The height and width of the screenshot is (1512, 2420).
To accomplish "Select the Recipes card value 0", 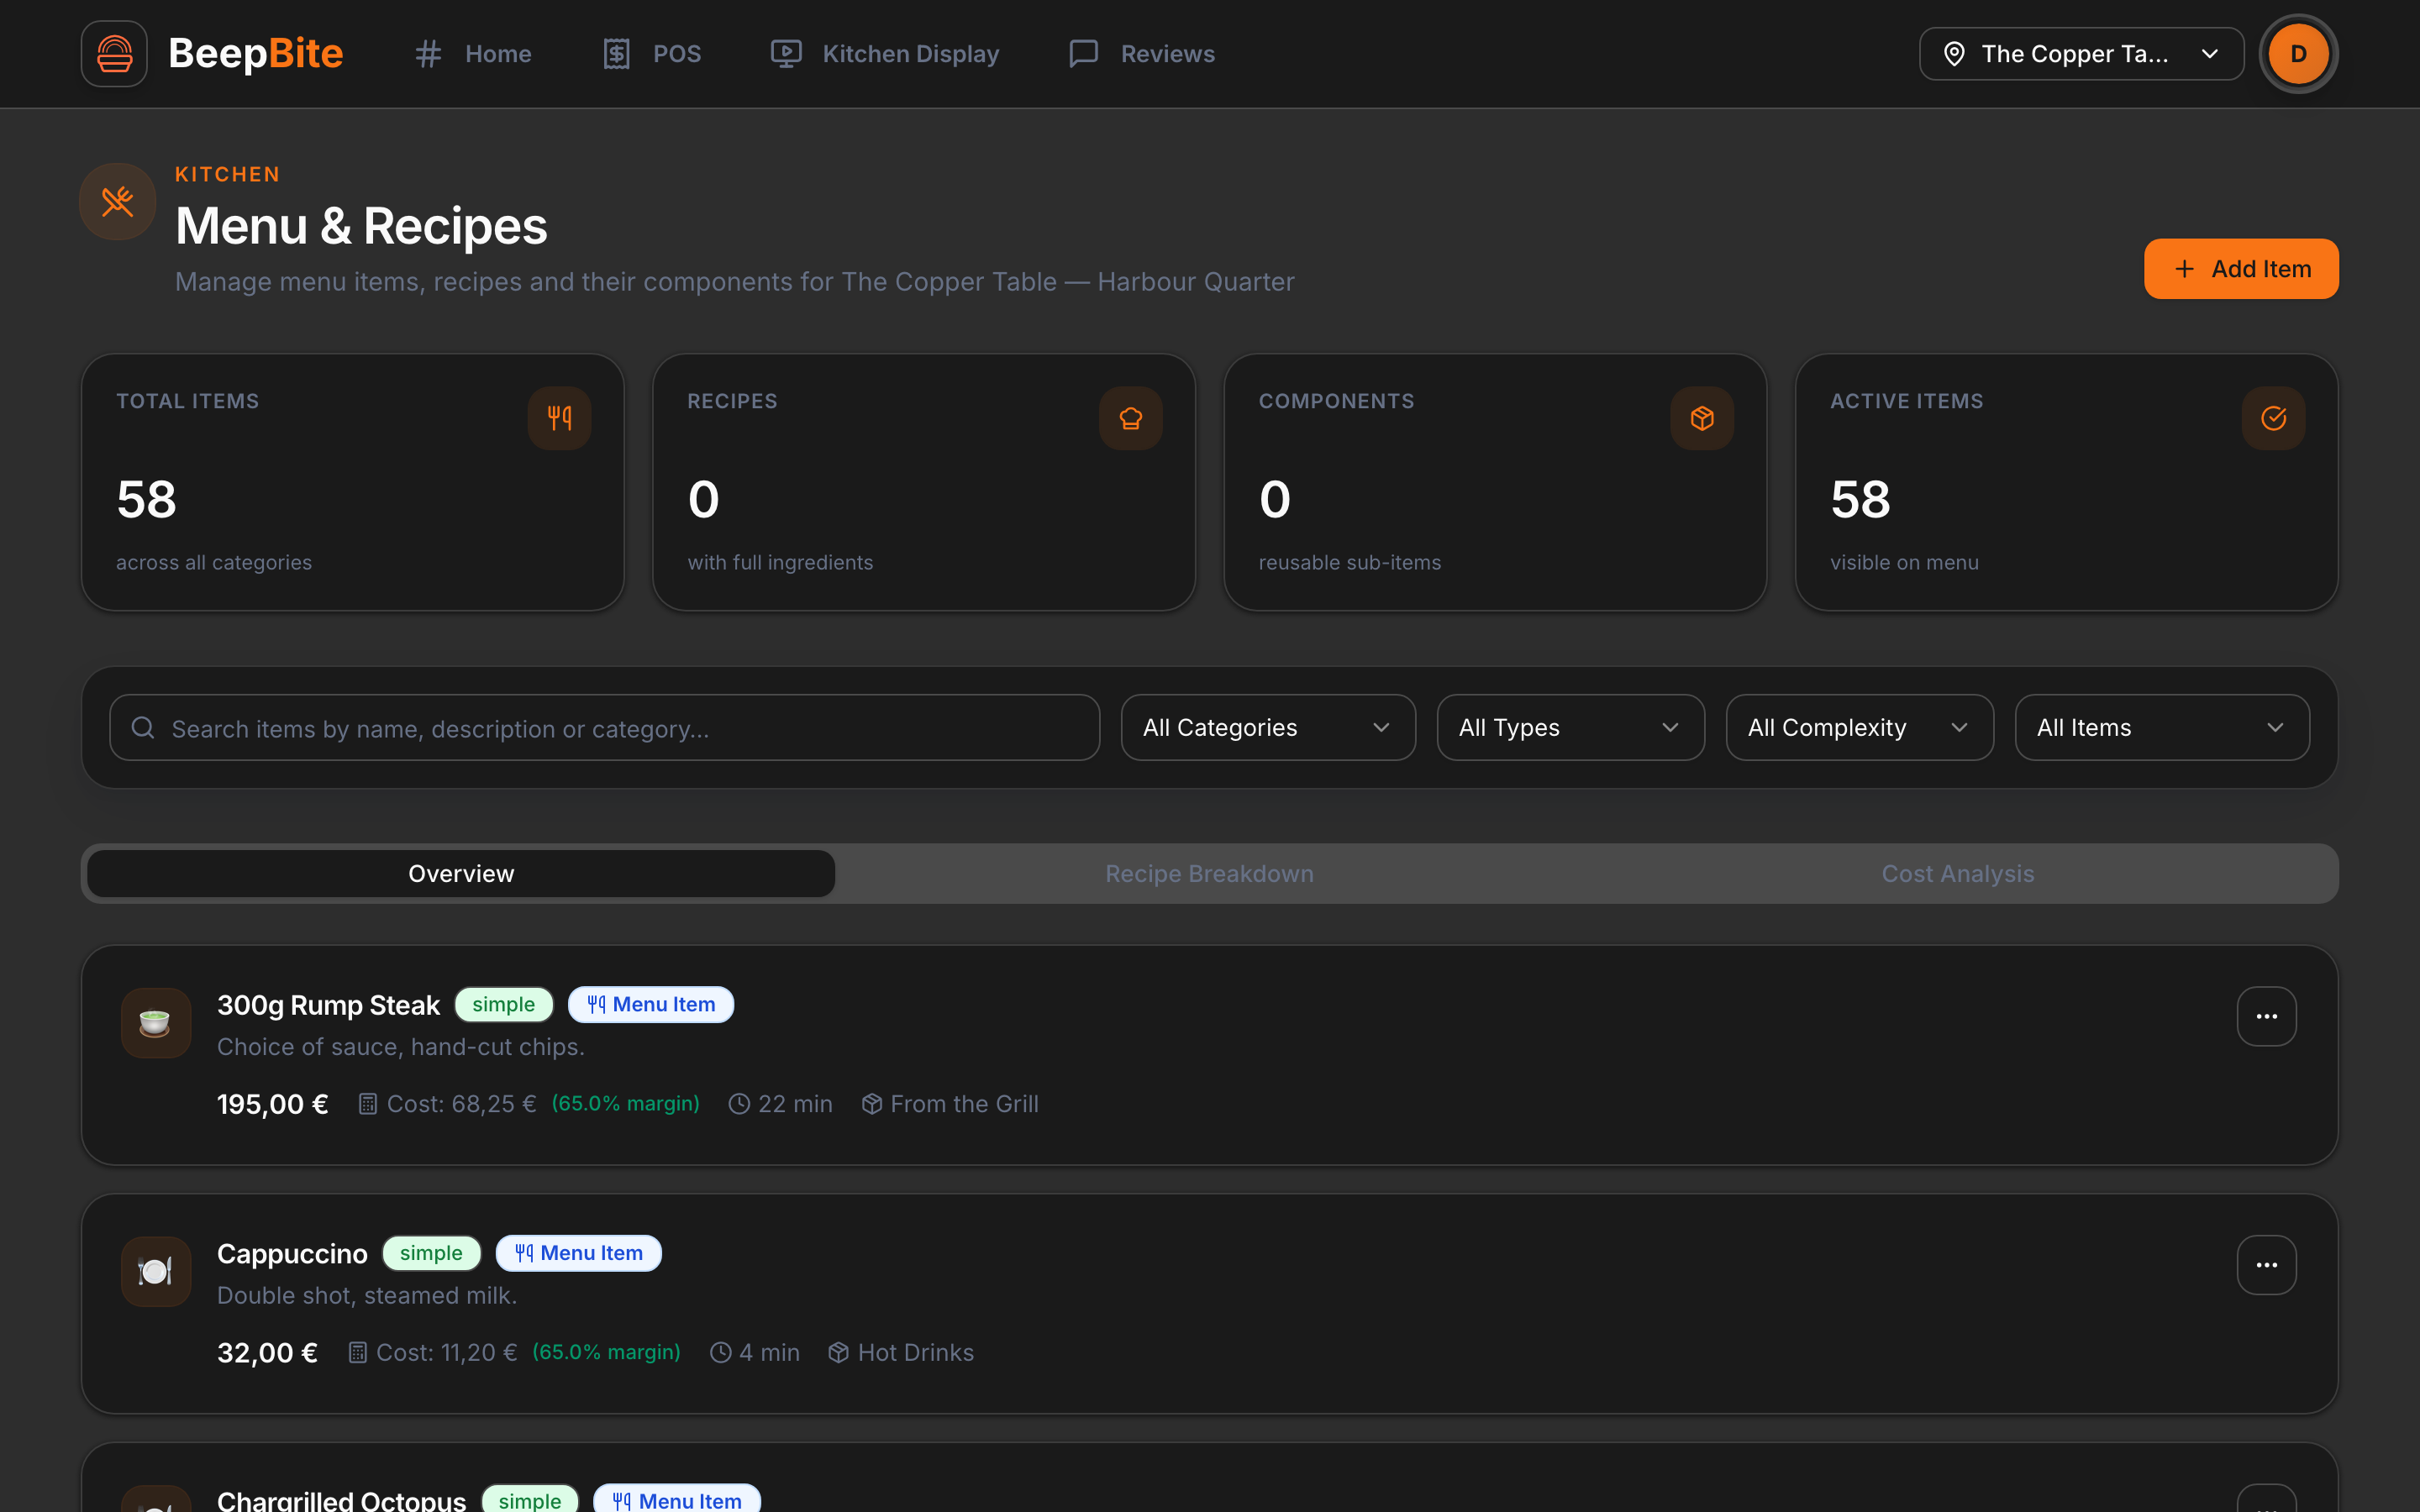I will point(704,499).
